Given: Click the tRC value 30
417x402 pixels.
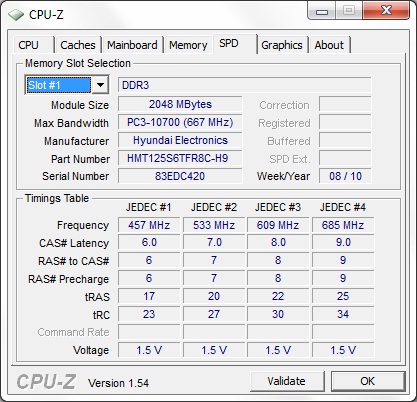Looking at the screenshot, I should [278, 314].
